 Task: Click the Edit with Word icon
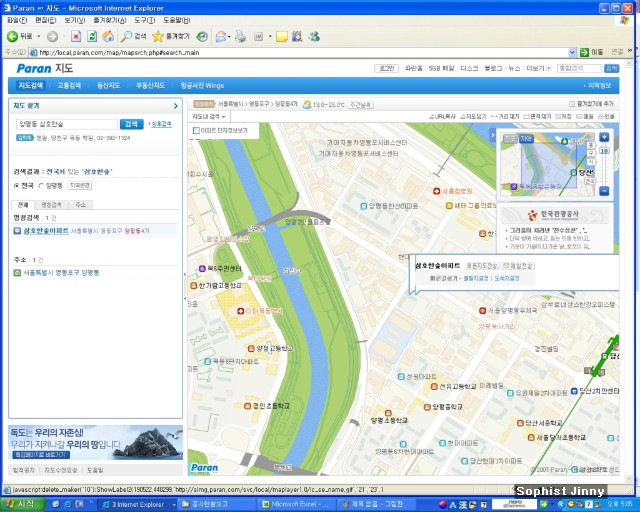[x=258, y=37]
